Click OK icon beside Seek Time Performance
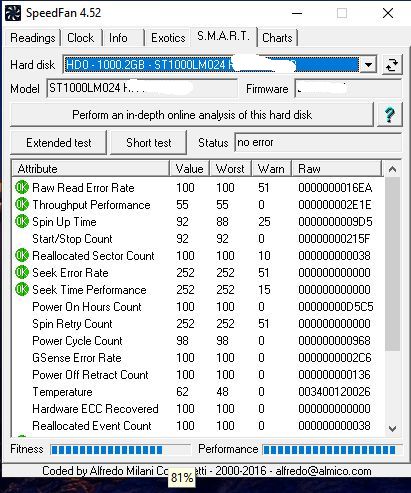This screenshot has height=493, width=411. point(22,290)
